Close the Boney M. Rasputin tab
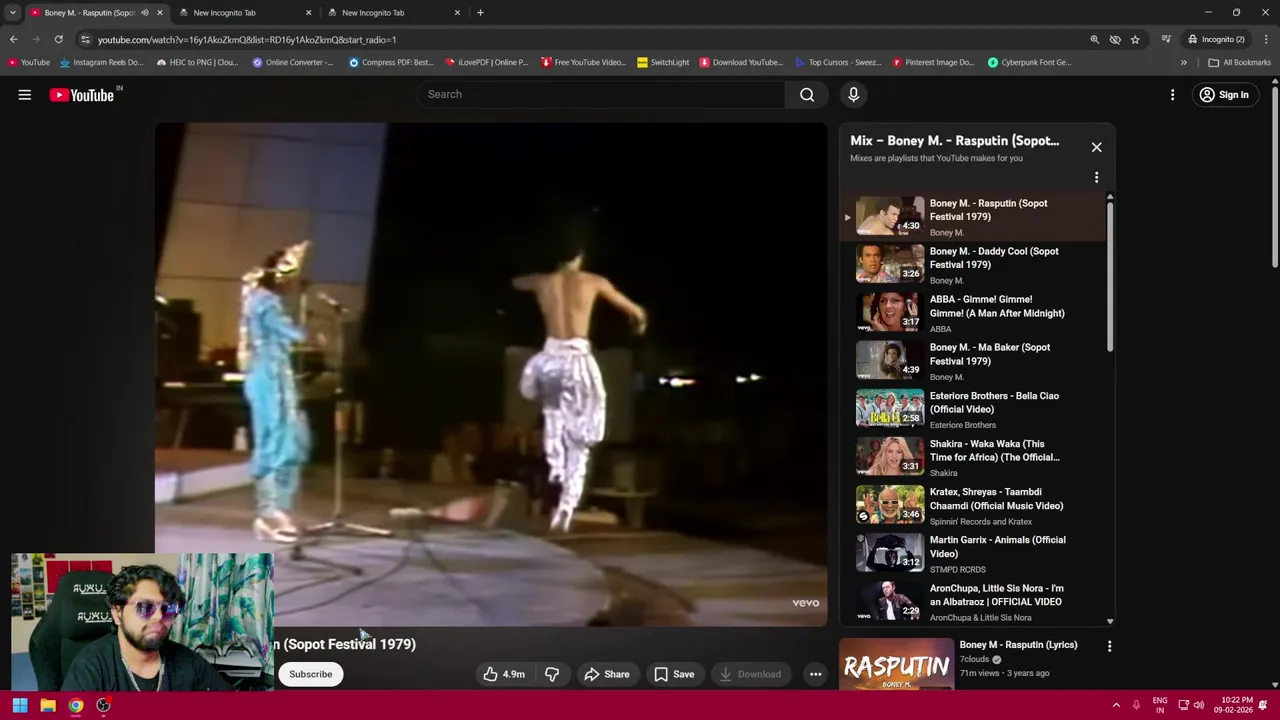Viewport: 1280px width, 720px height. pyautogui.click(x=160, y=13)
